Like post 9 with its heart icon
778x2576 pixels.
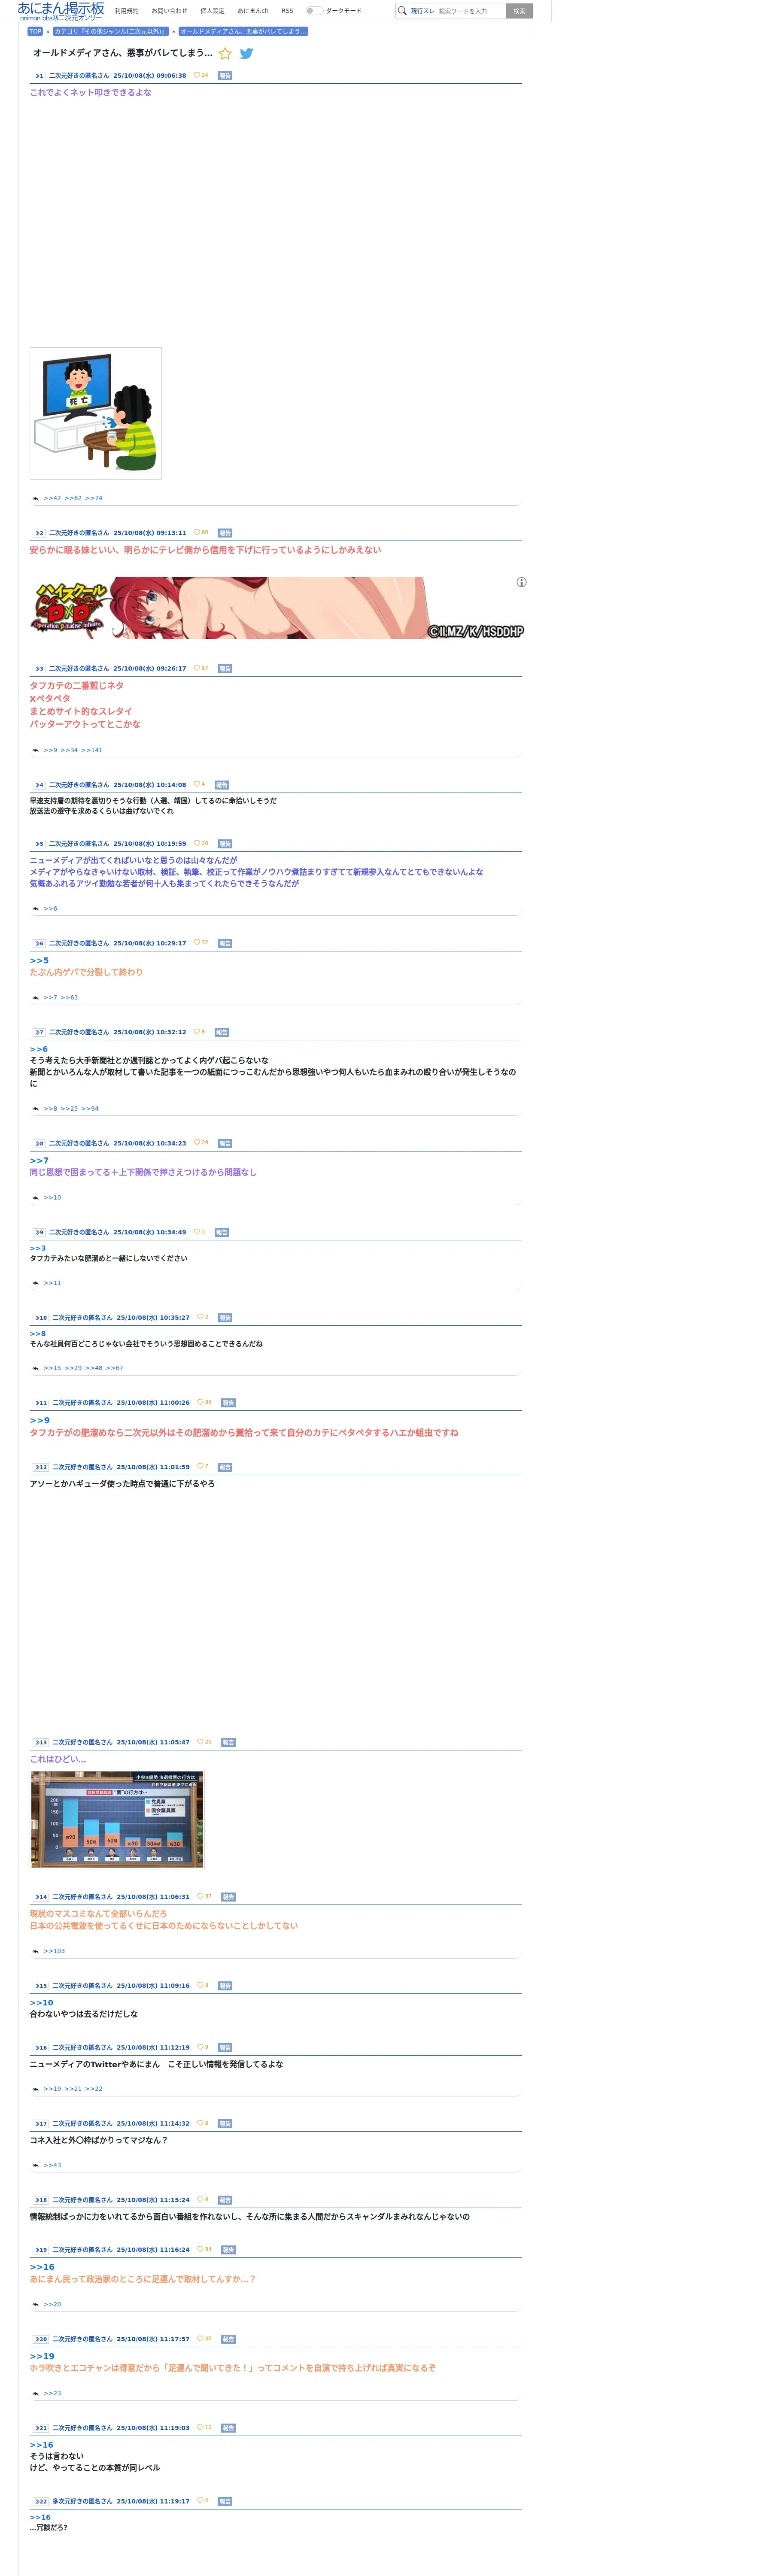tap(197, 1232)
